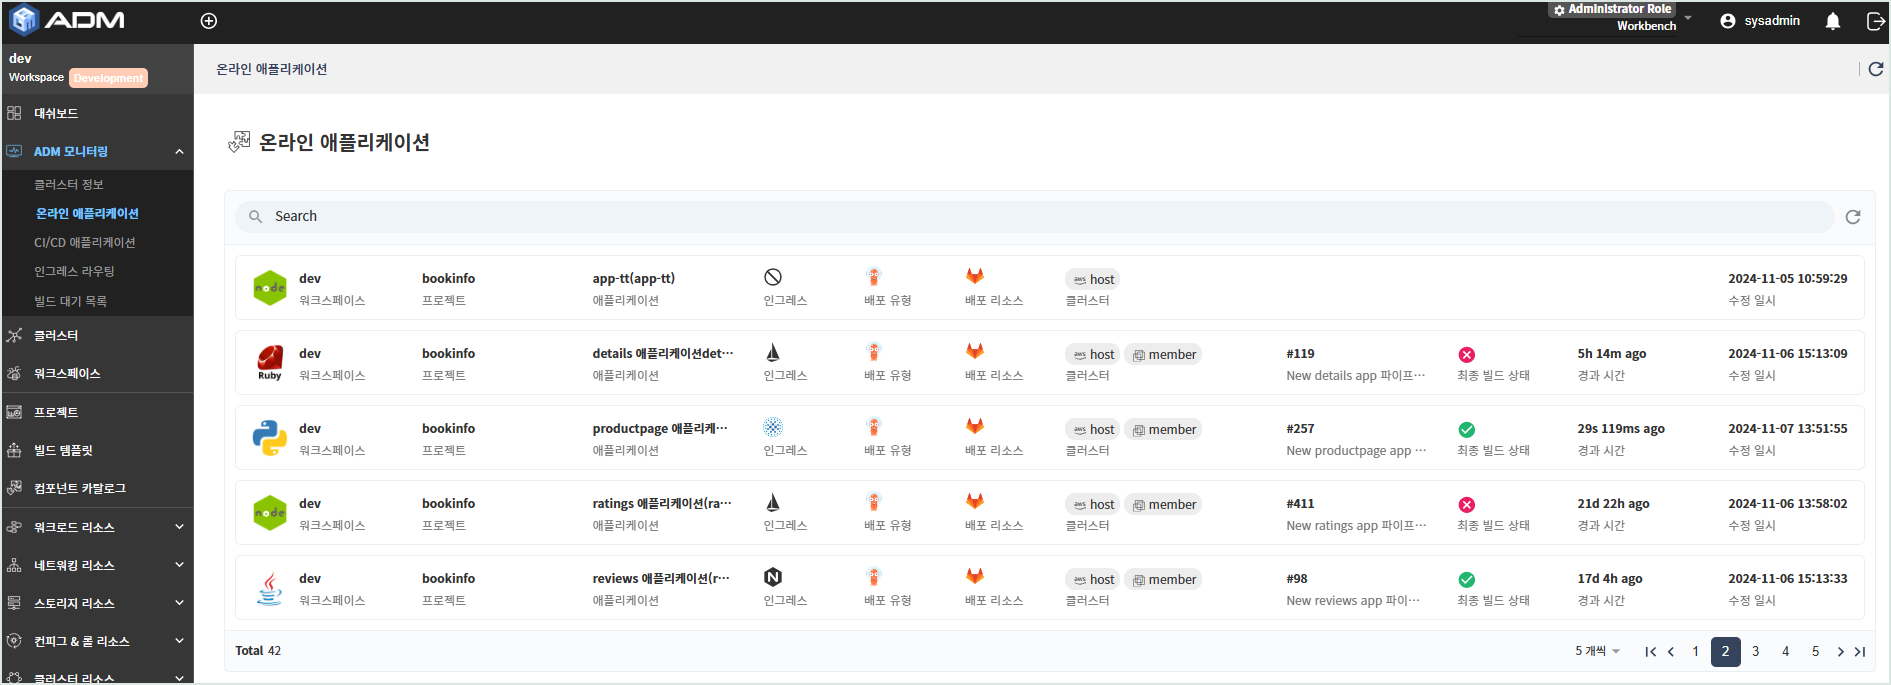Click the NGINX ingress icon in reviews row
Screen dimensions: 1891x685
click(x=773, y=577)
